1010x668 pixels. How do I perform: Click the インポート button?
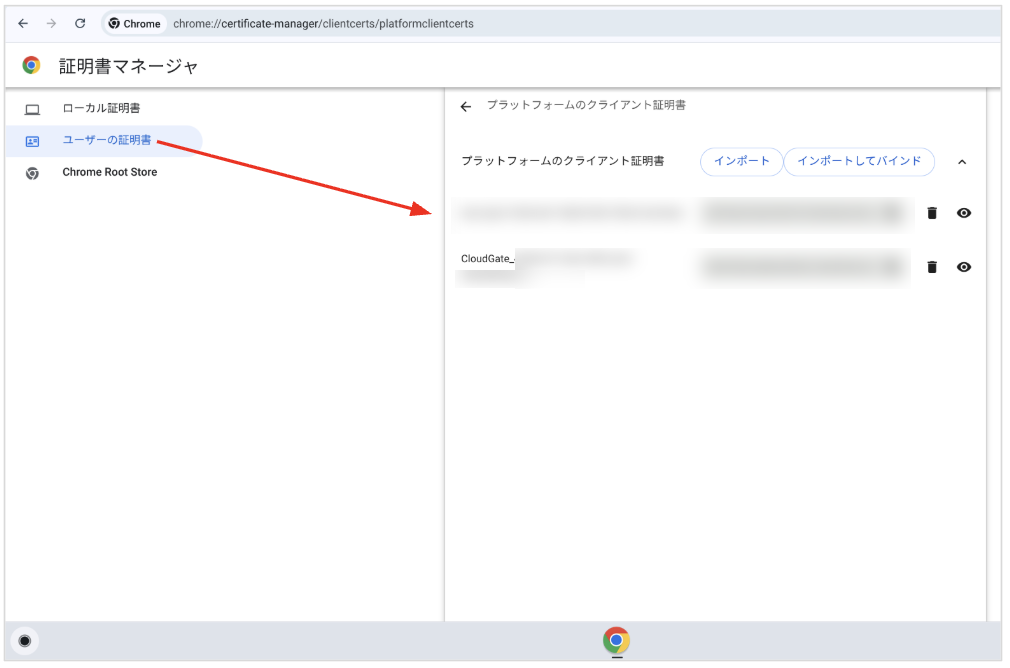point(741,161)
